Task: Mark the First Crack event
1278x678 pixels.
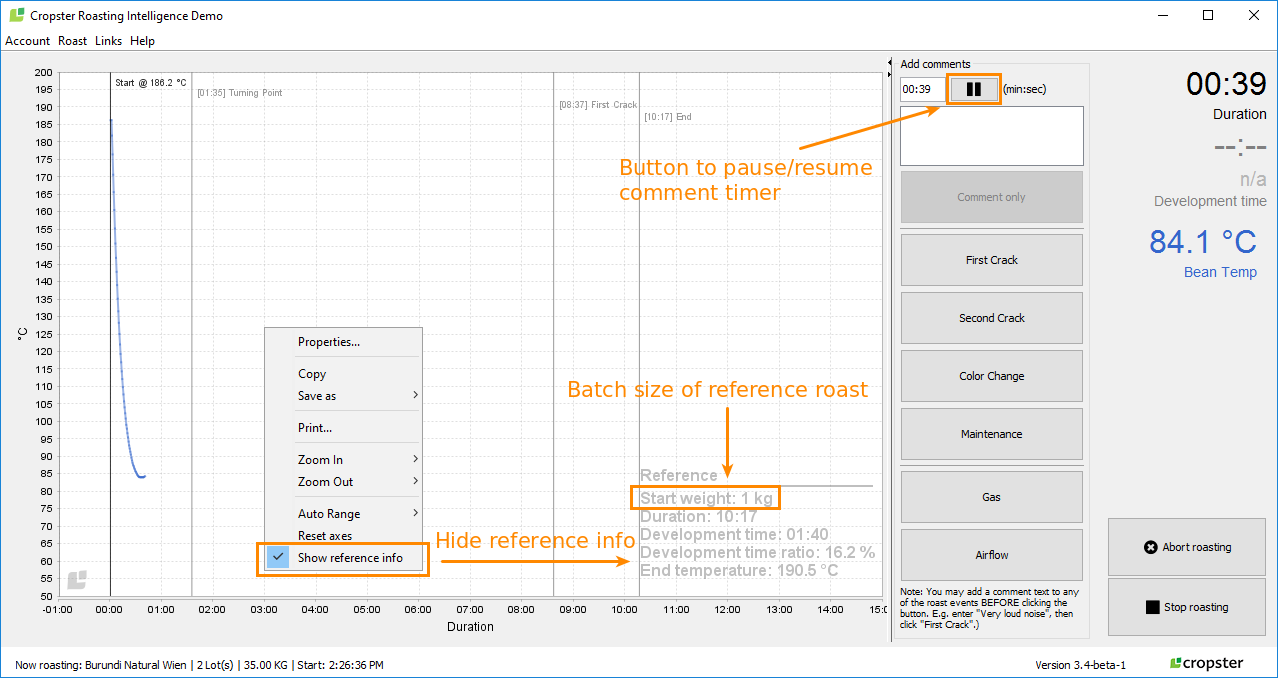Action: (991, 260)
